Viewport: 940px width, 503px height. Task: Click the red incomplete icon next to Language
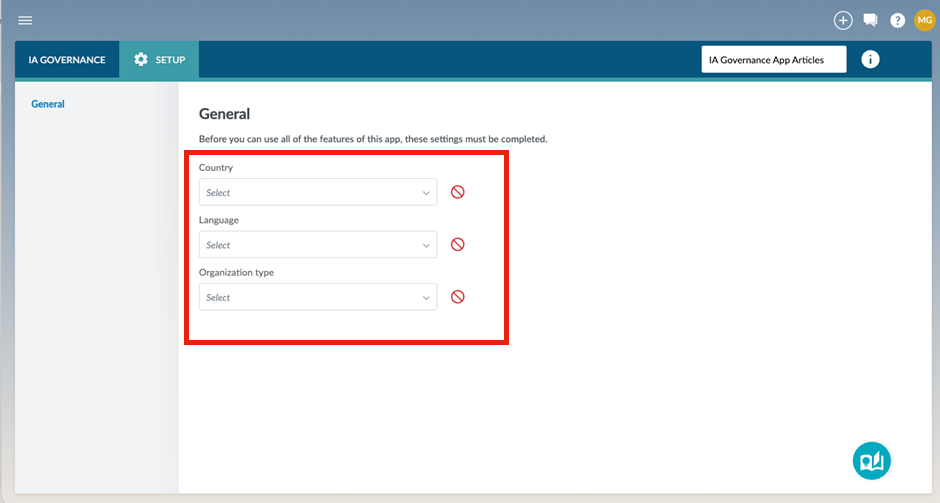pyautogui.click(x=458, y=244)
